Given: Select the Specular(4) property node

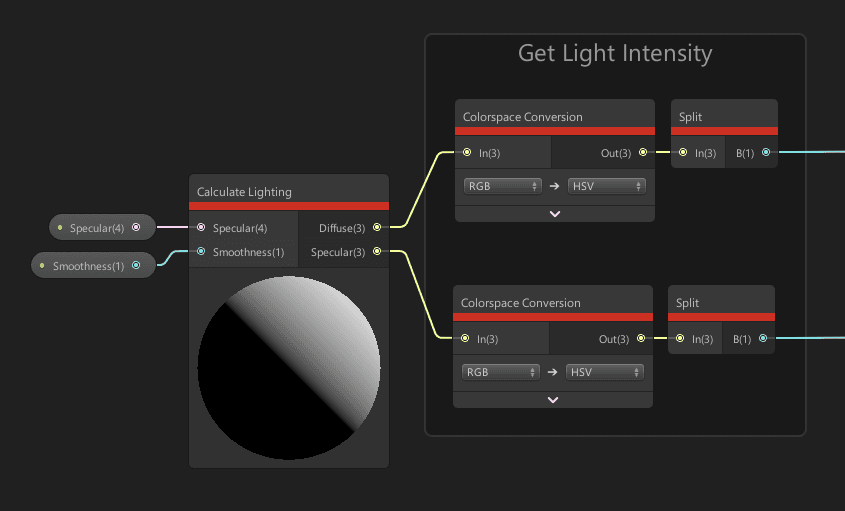Looking at the screenshot, I should (x=96, y=228).
